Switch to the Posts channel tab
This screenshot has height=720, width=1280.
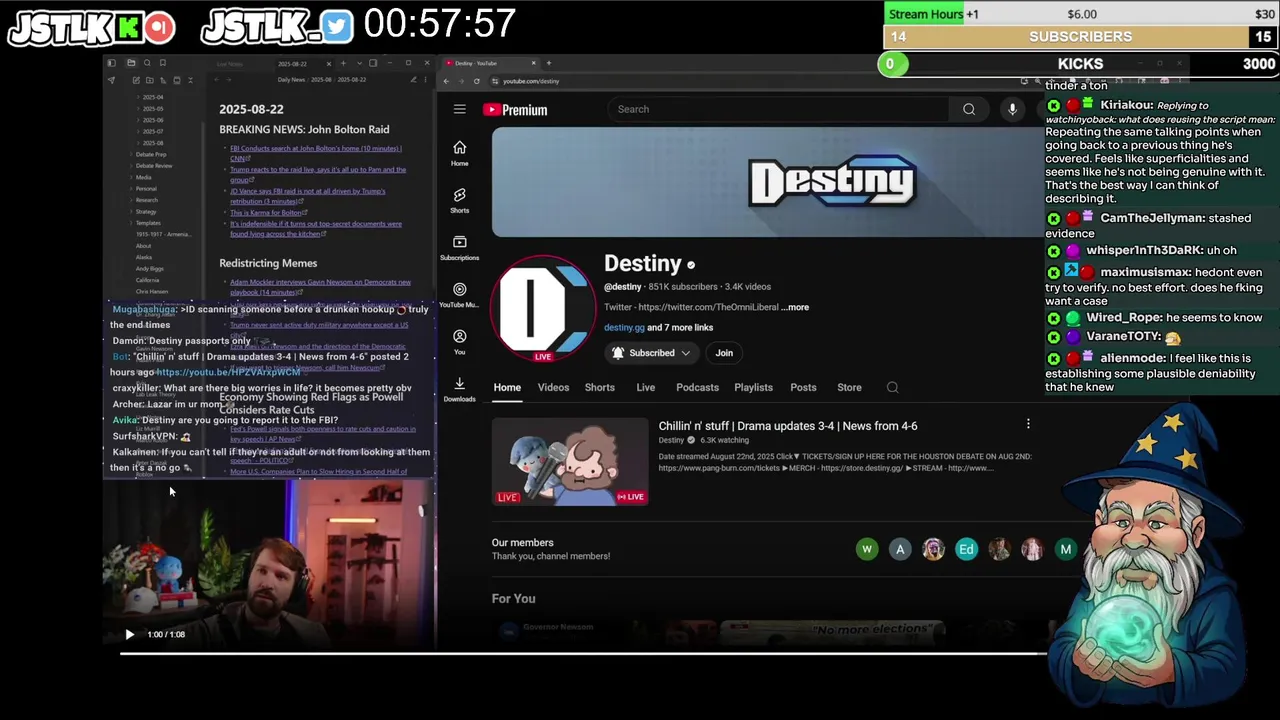pos(803,387)
